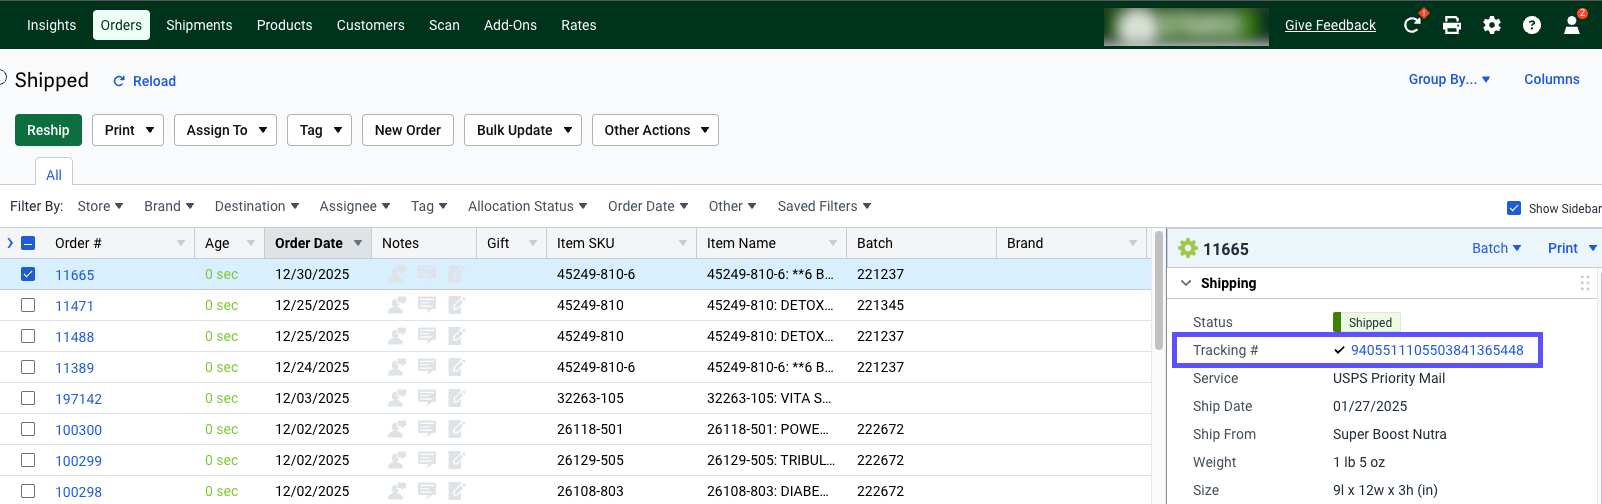Open the printer icon in header

pyautogui.click(x=1452, y=25)
